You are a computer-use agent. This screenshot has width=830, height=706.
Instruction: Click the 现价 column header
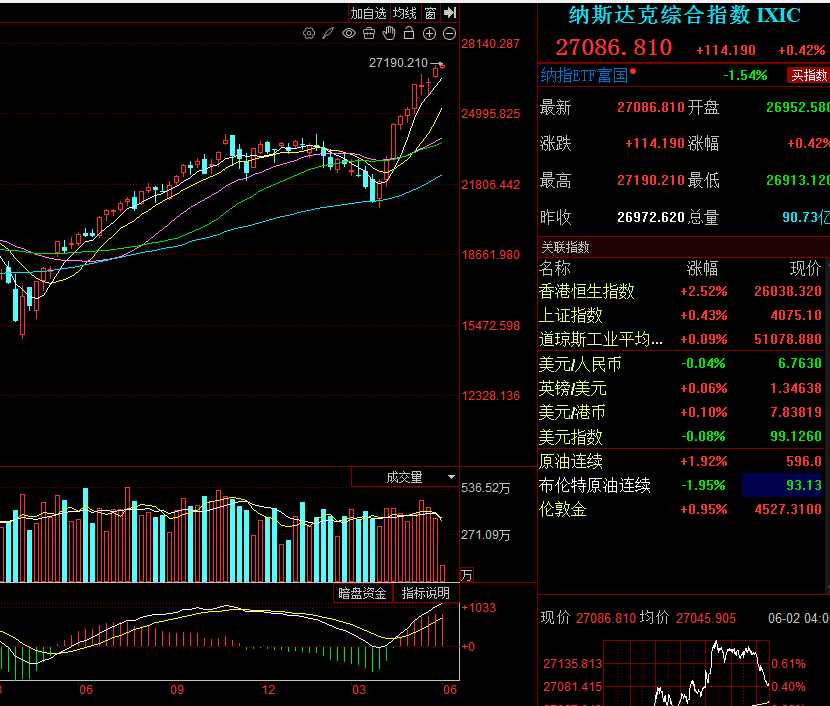point(806,268)
